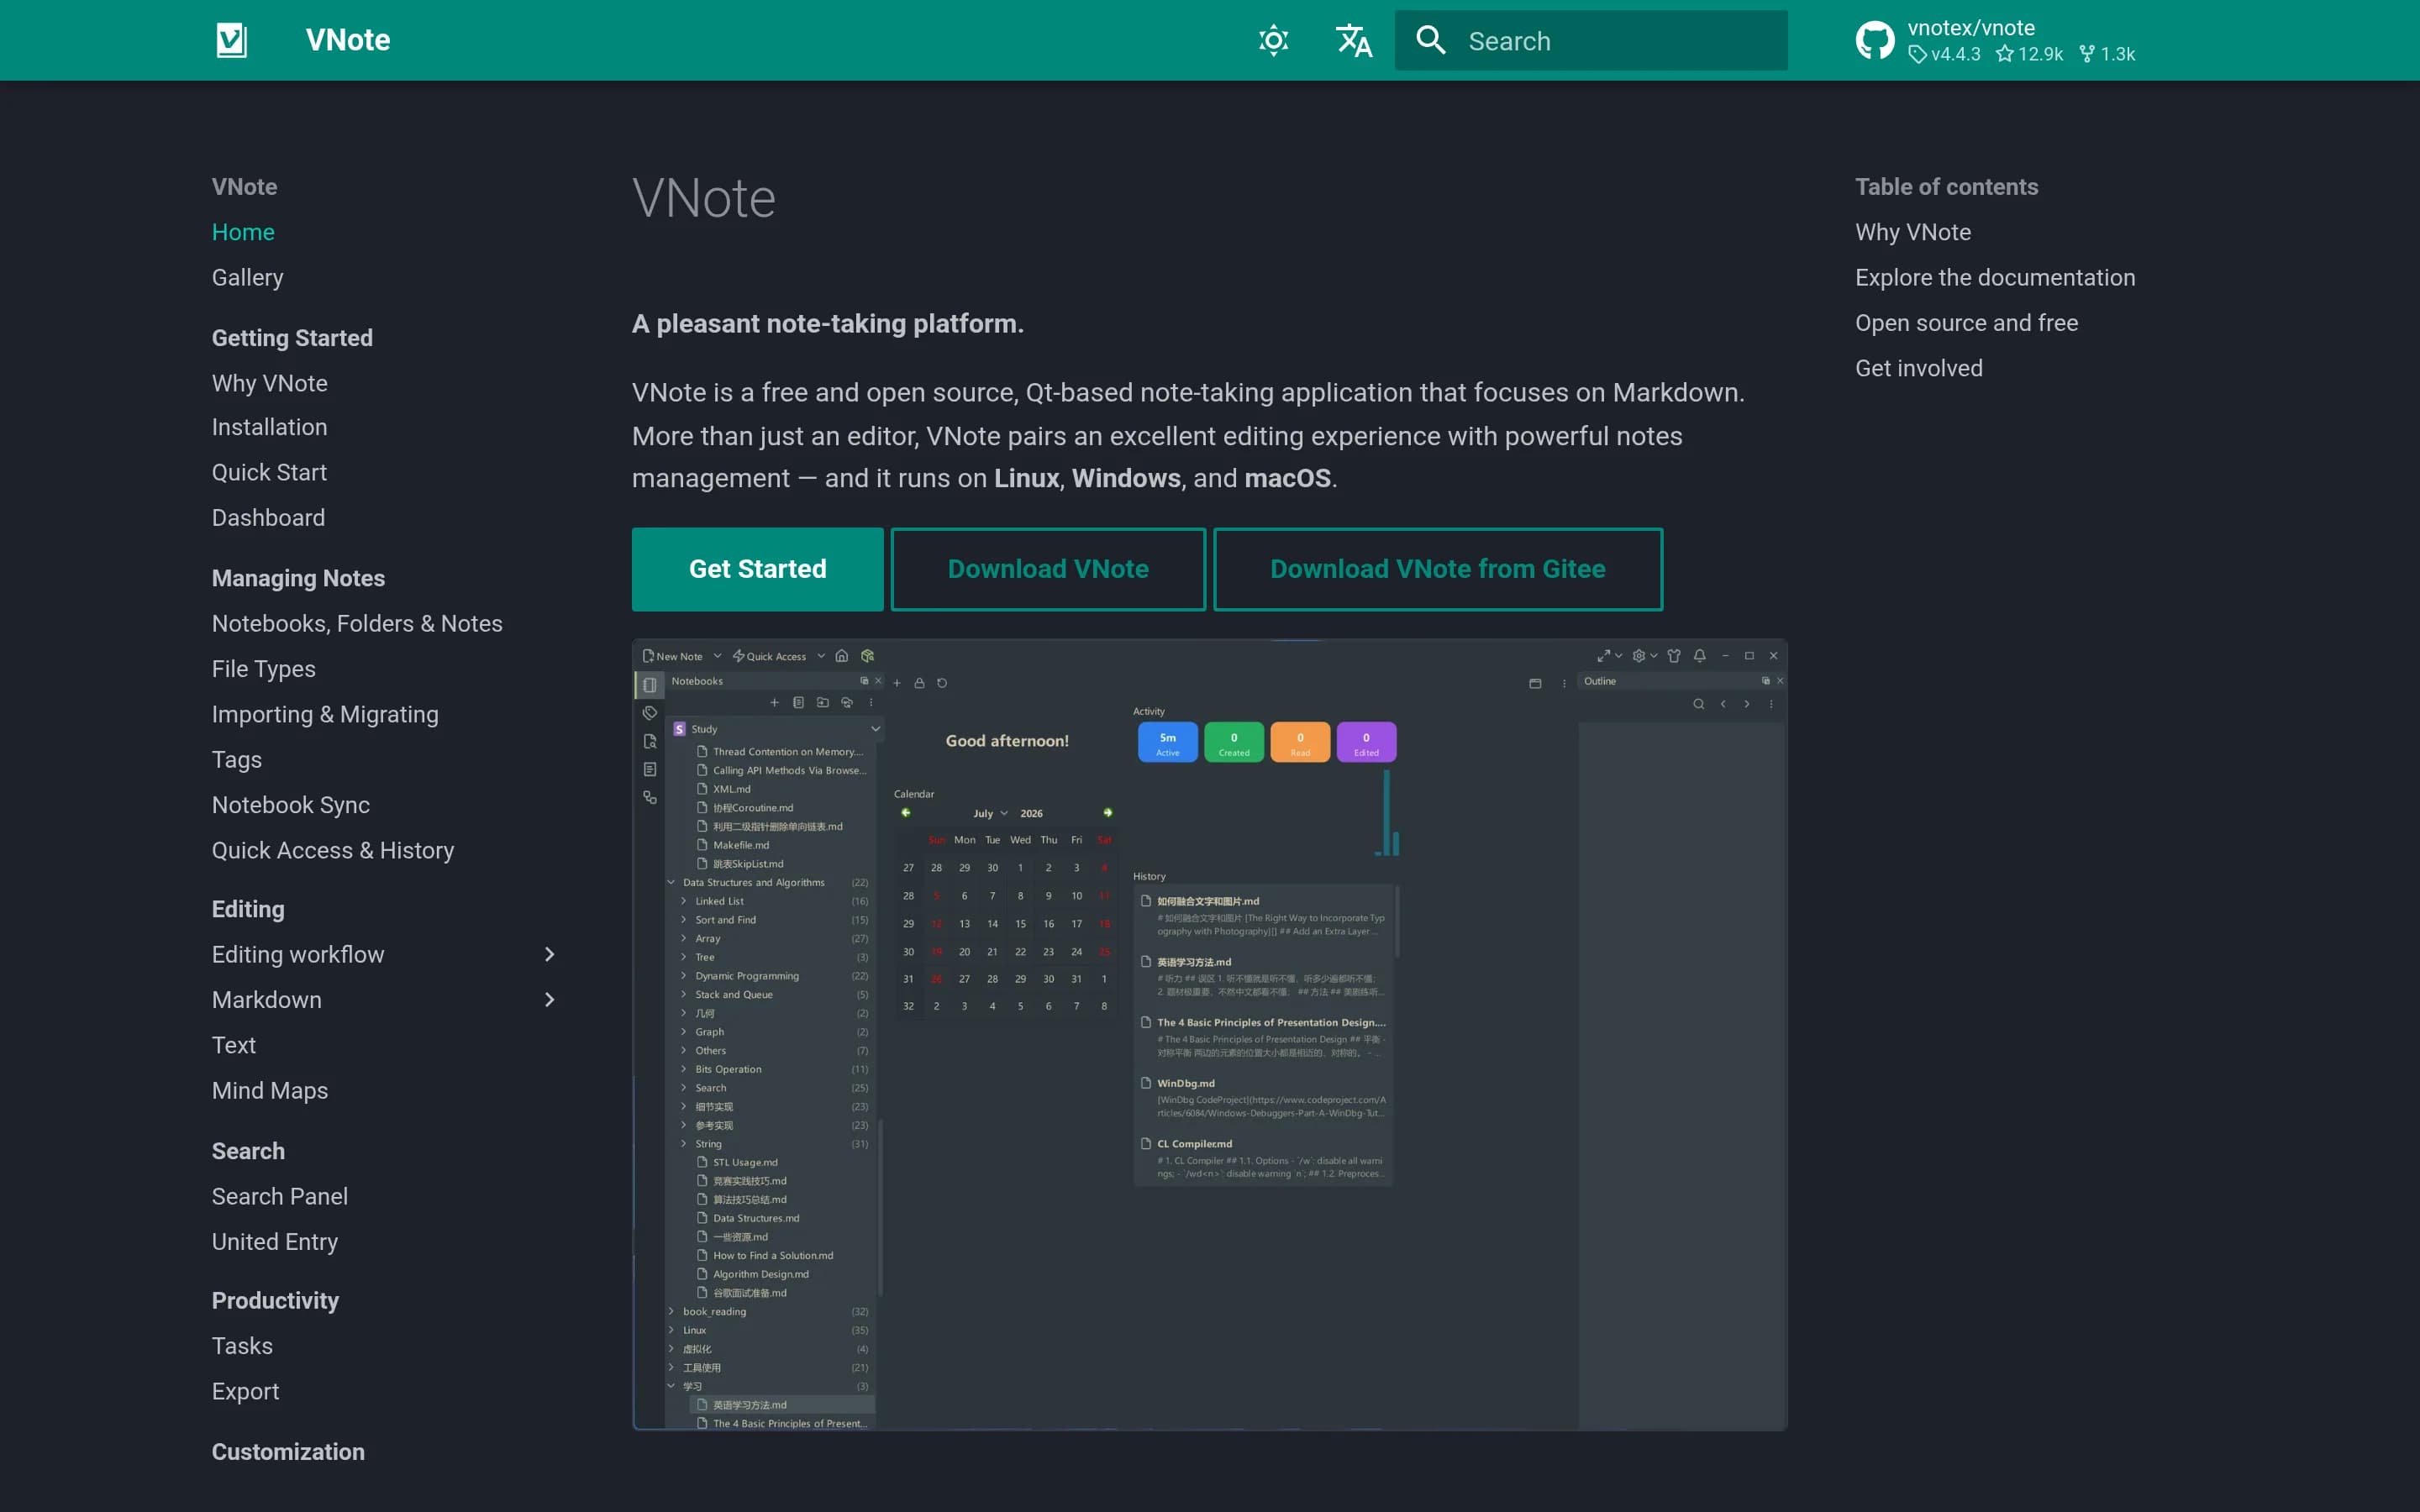Viewport: 2420px width, 1512px height.
Task: Open the Installation page
Action: (269, 427)
